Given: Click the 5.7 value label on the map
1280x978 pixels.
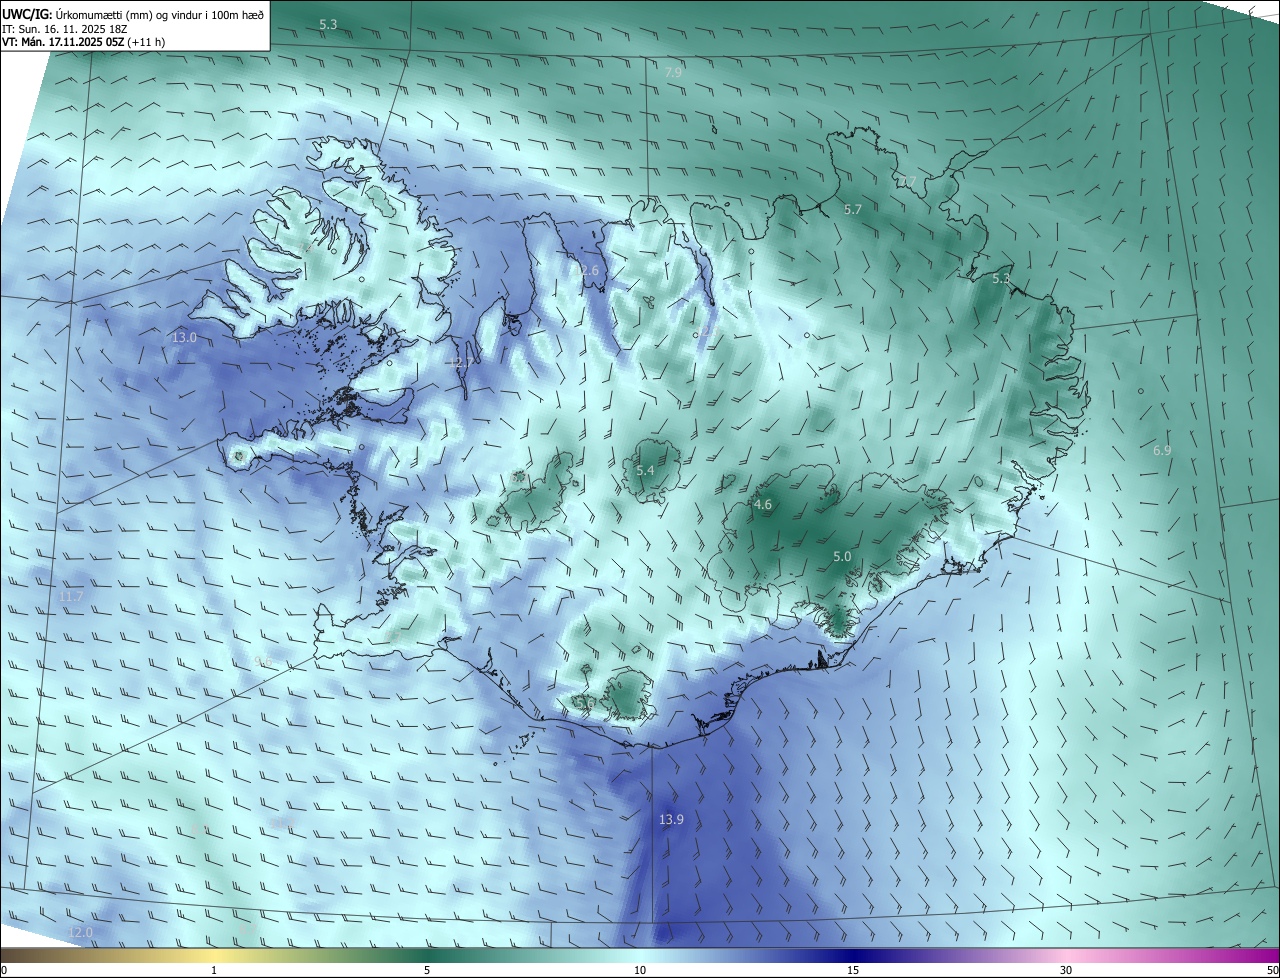Looking at the screenshot, I should coord(852,209).
